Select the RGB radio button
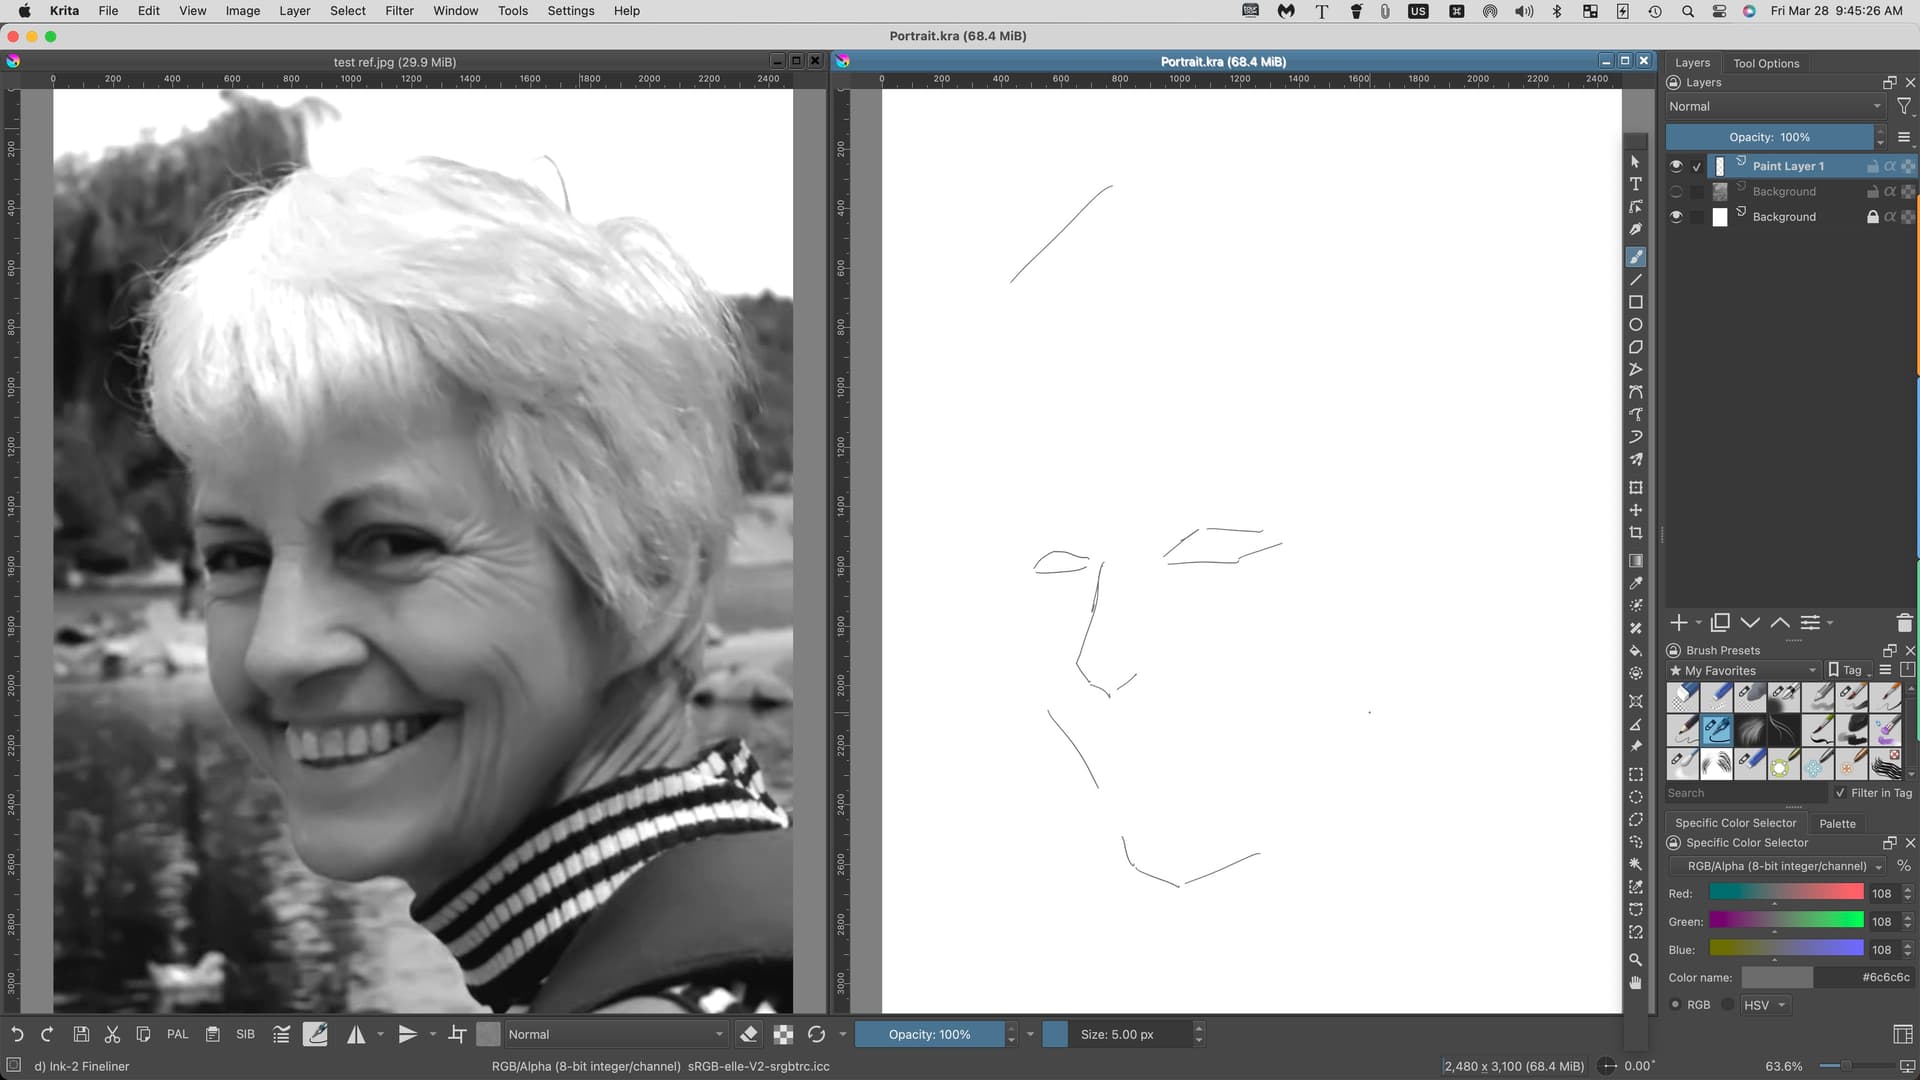 [1675, 1005]
